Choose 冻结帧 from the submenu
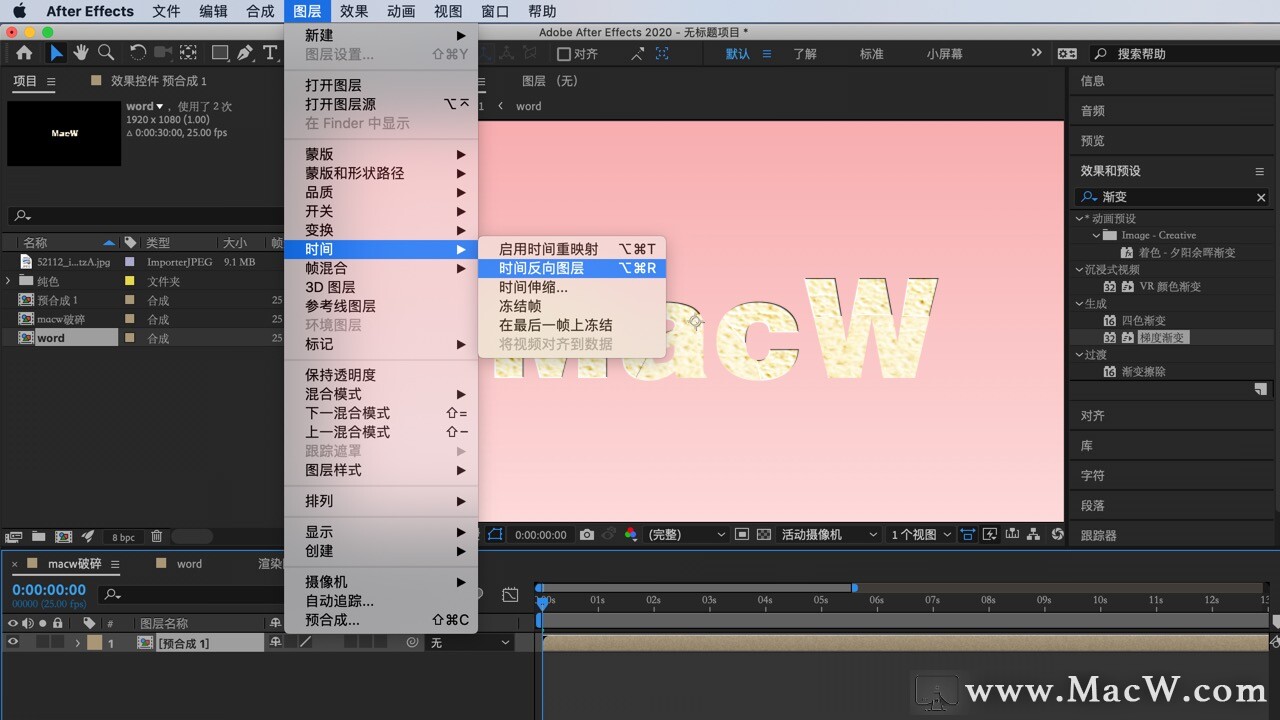The width and height of the screenshot is (1280, 720). [572, 306]
